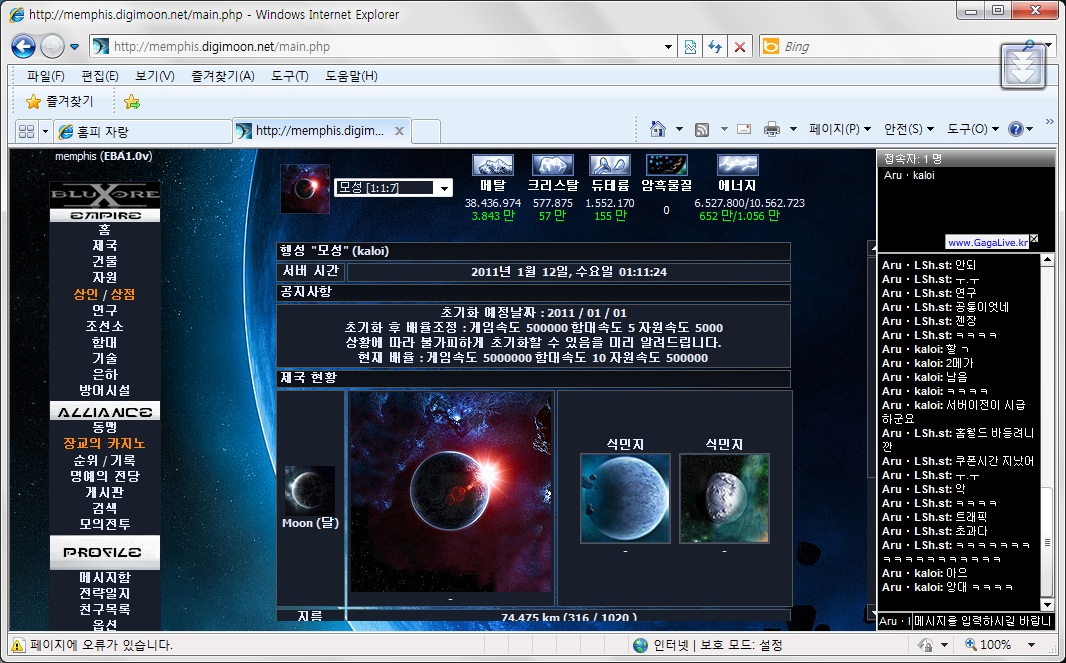
Task: Expand the 페이지(P) command bar dropdown
Action: pos(840,129)
